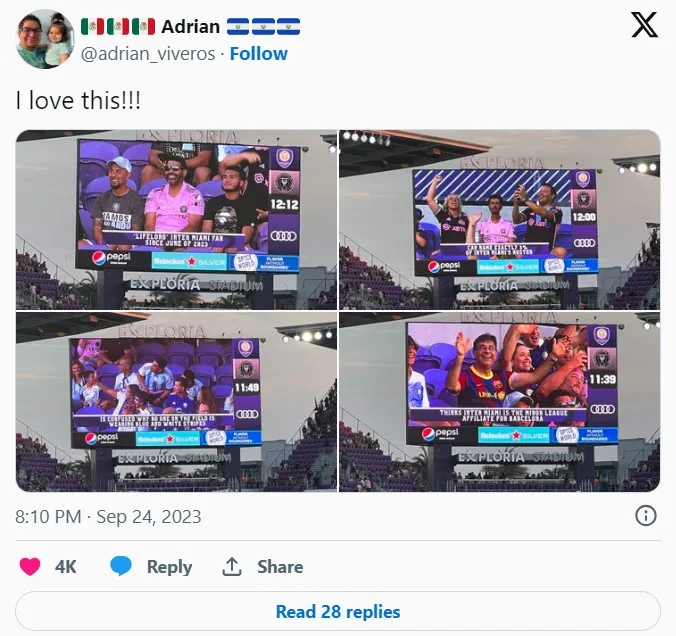The image size is (676, 636).
Task: Click the 4K likes count
Action: pyautogui.click(x=66, y=567)
